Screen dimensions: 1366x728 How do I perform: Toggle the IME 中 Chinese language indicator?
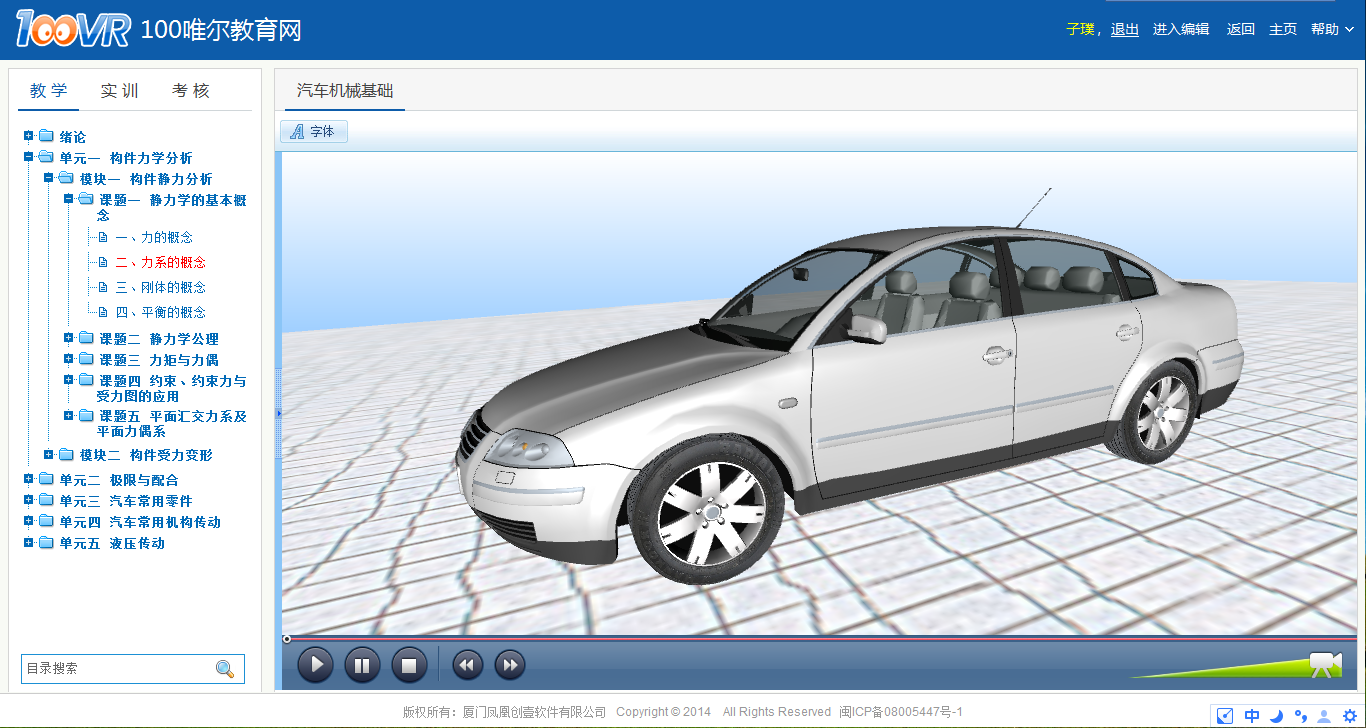pyautogui.click(x=1252, y=715)
